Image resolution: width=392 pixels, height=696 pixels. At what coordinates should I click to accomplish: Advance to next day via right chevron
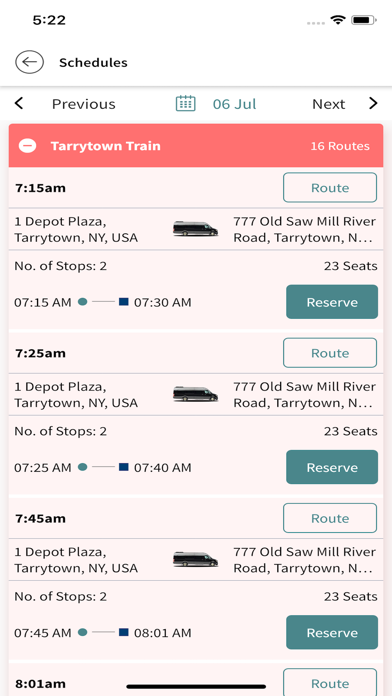coord(373,103)
